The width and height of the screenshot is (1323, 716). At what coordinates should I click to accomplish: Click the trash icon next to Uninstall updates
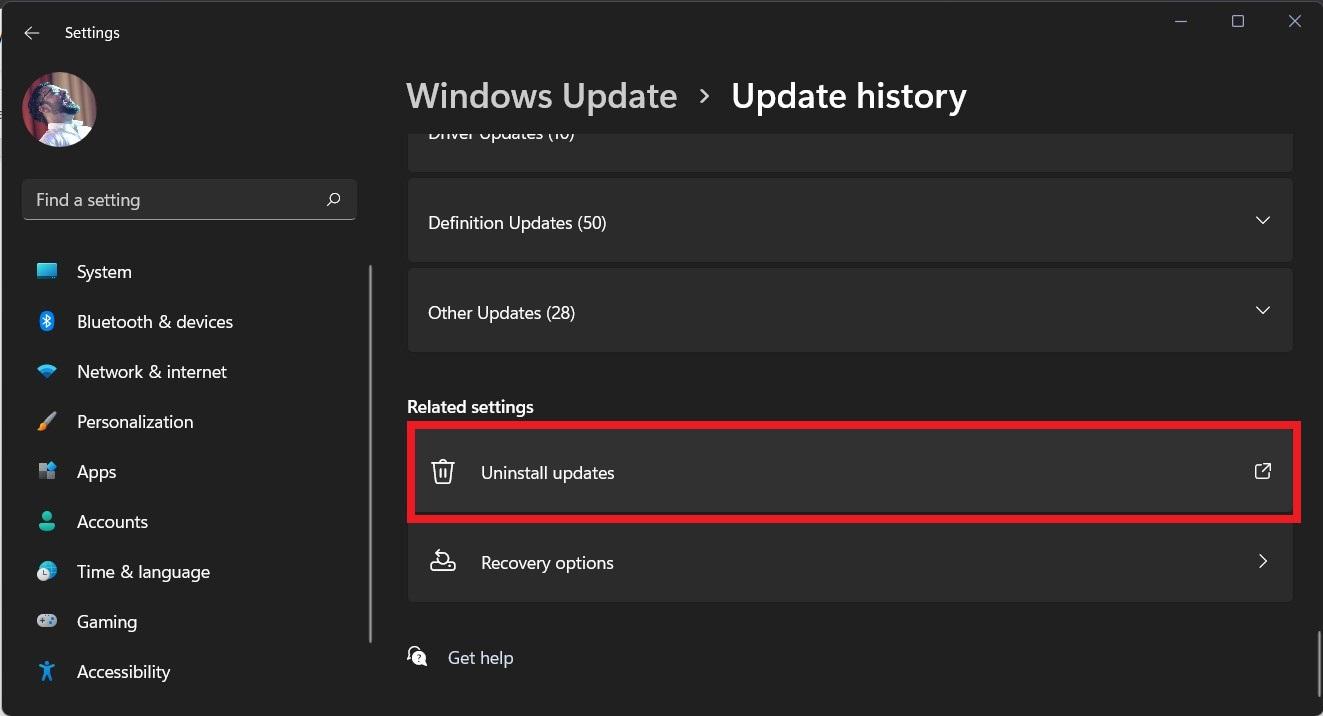(x=443, y=470)
